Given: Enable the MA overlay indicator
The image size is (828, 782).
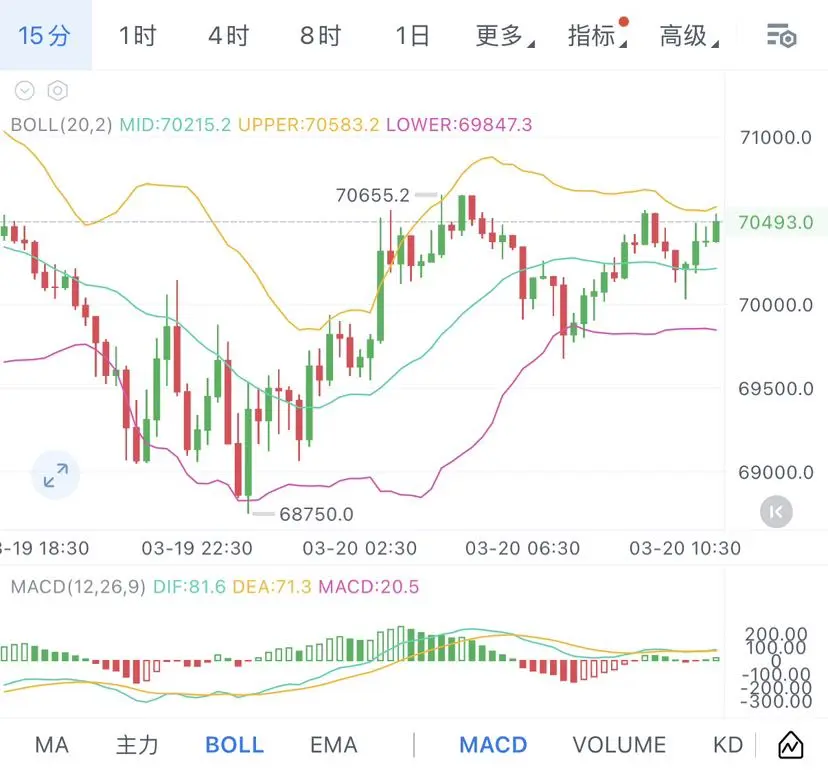Looking at the screenshot, I should point(52,745).
